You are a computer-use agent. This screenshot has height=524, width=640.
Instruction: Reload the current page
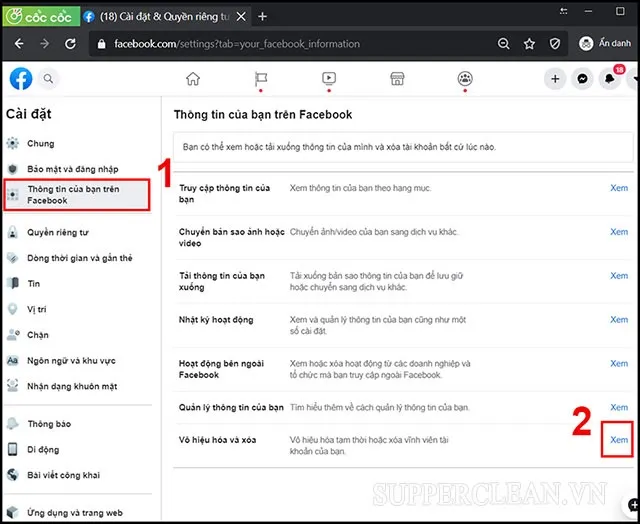[x=71, y=44]
